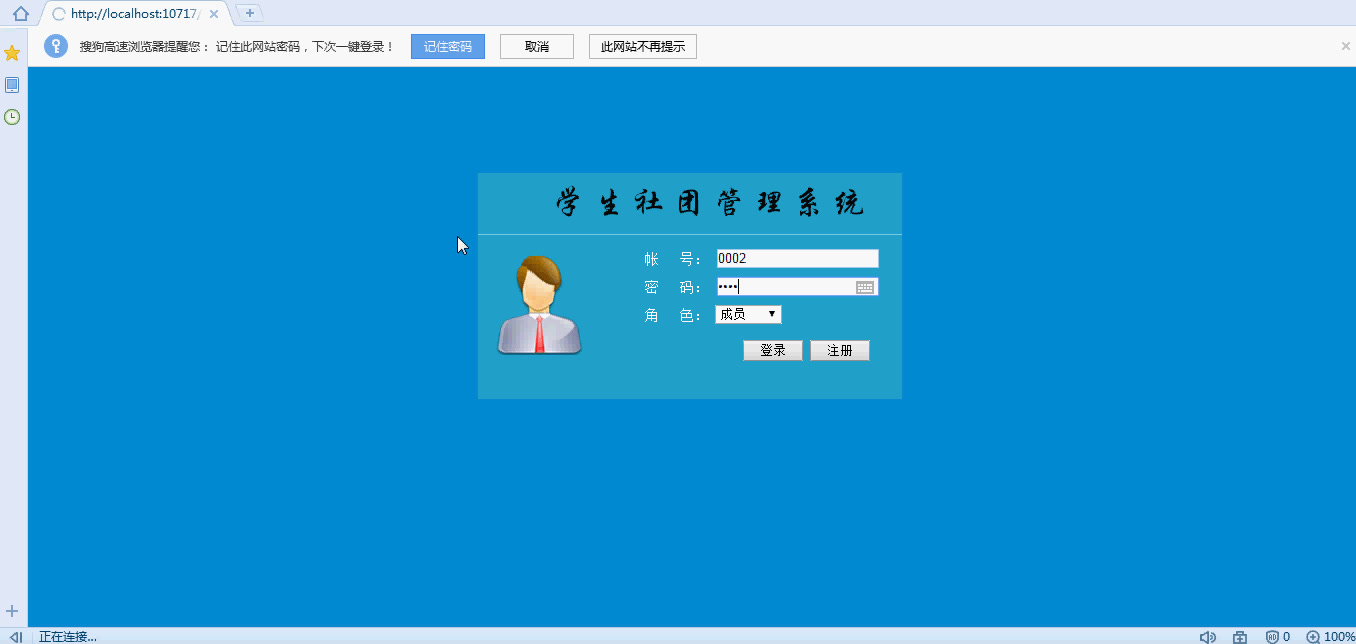
Task: Open browsing history via the clock icon
Action: (12, 116)
